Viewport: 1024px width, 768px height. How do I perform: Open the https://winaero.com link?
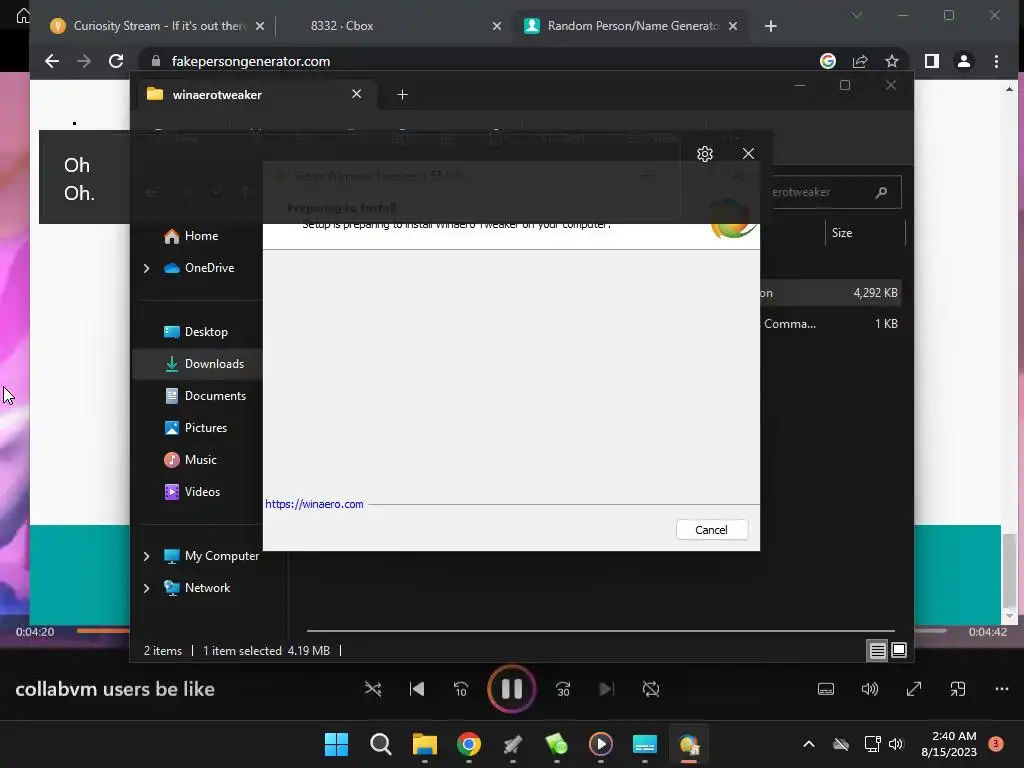(x=314, y=504)
